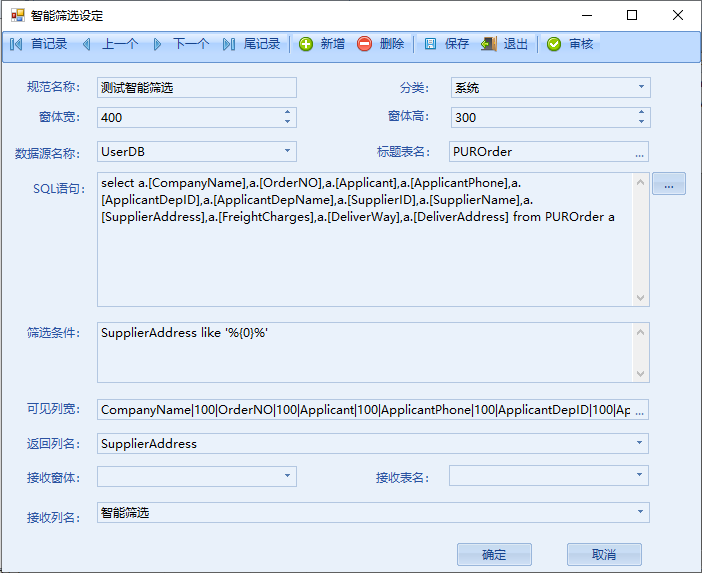Click the 可见列宽 field text

(x=364, y=410)
